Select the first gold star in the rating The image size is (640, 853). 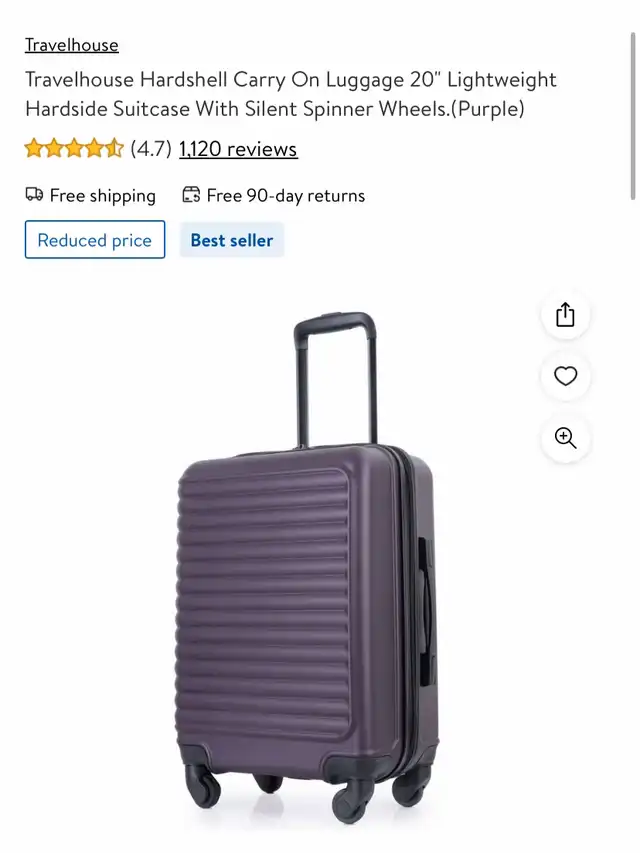pos(34,148)
